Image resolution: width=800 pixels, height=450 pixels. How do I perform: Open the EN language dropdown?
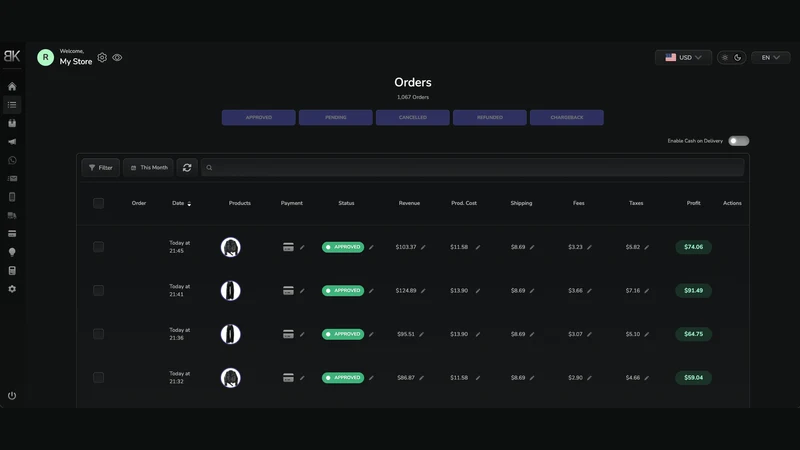[x=770, y=58]
